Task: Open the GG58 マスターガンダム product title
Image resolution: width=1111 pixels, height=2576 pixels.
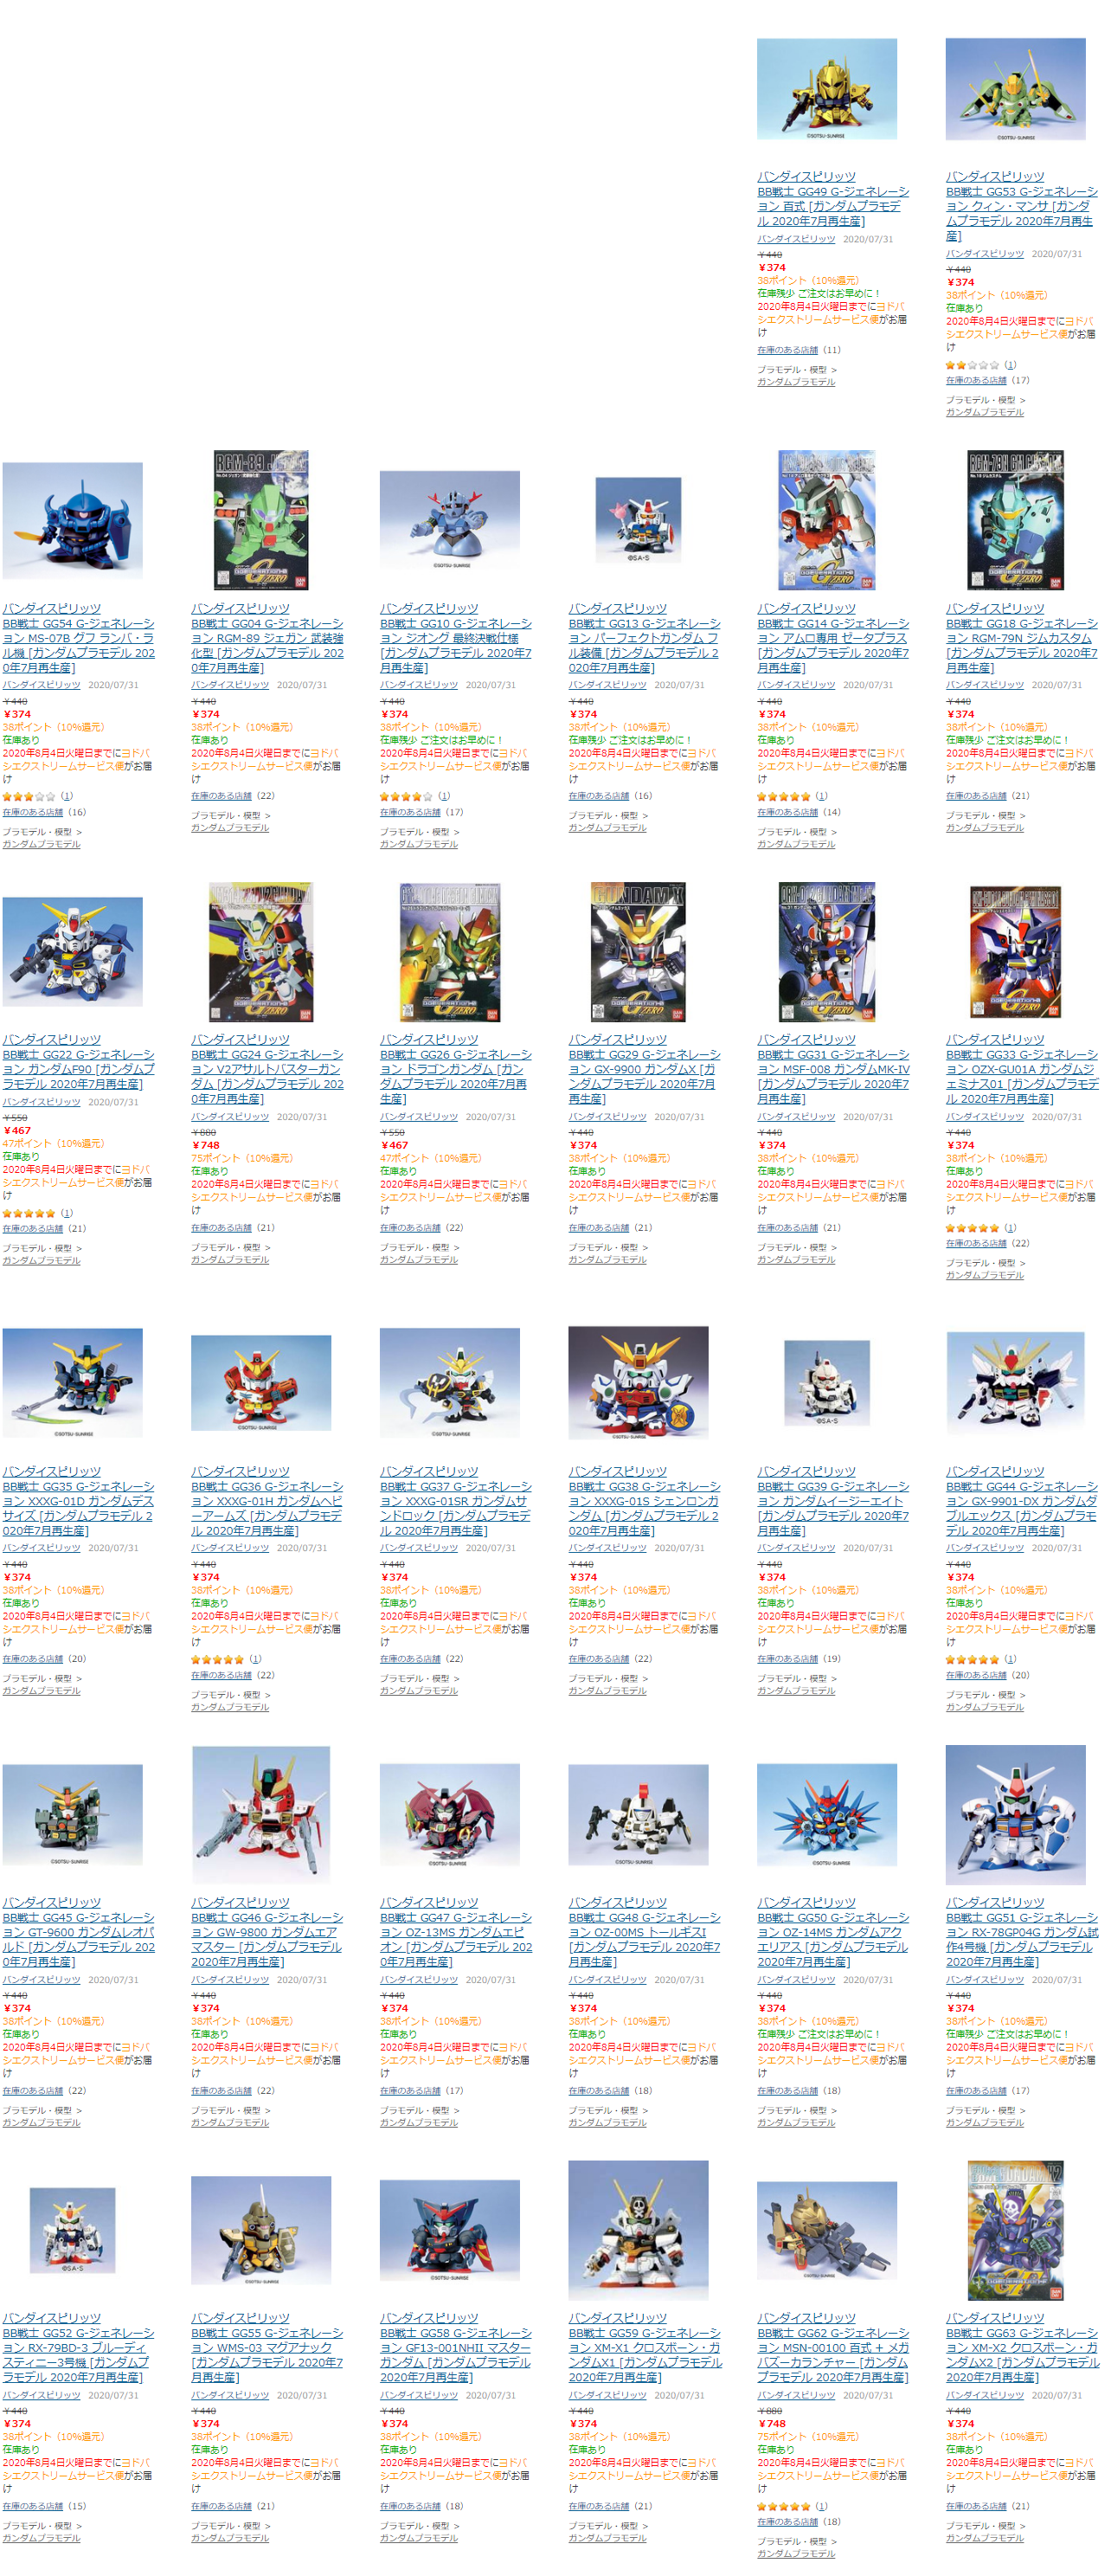Action: pos(456,2354)
